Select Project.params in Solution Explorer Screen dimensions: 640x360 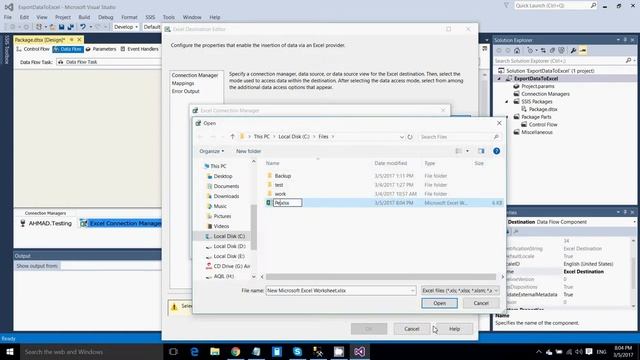[538, 87]
